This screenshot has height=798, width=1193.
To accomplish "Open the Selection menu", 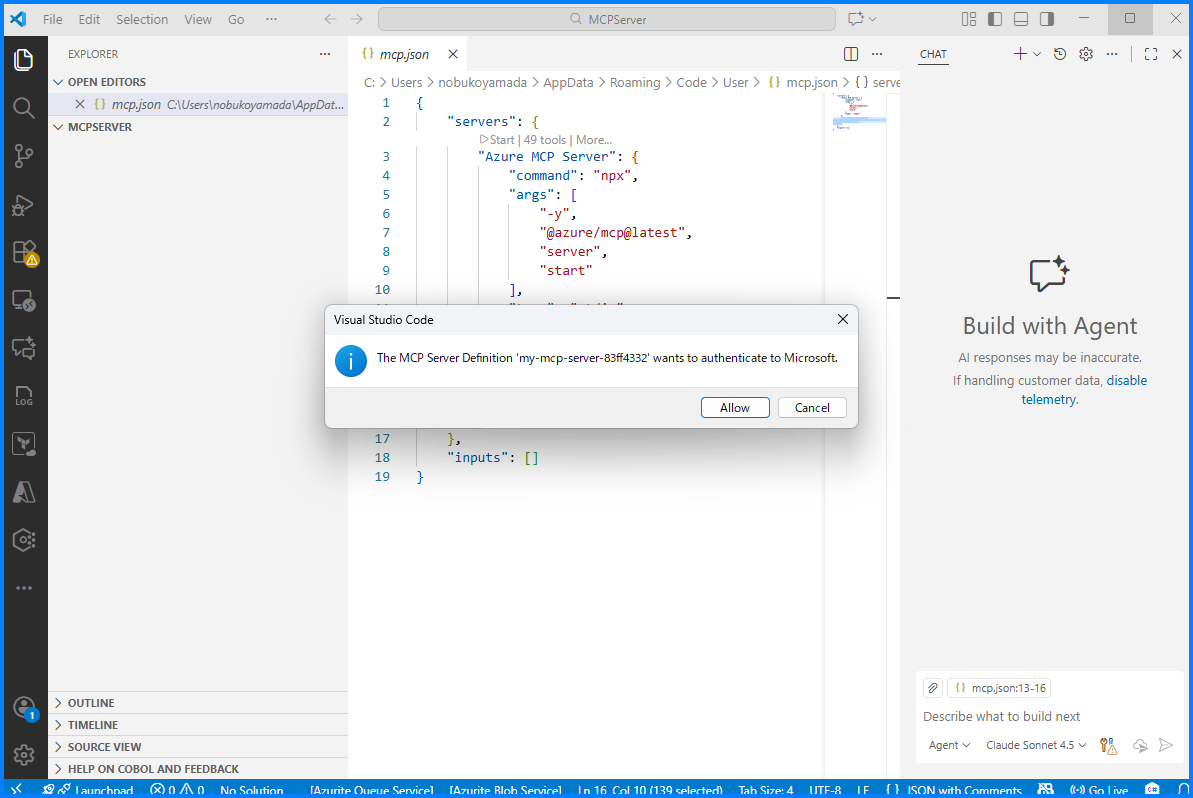I will point(142,19).
